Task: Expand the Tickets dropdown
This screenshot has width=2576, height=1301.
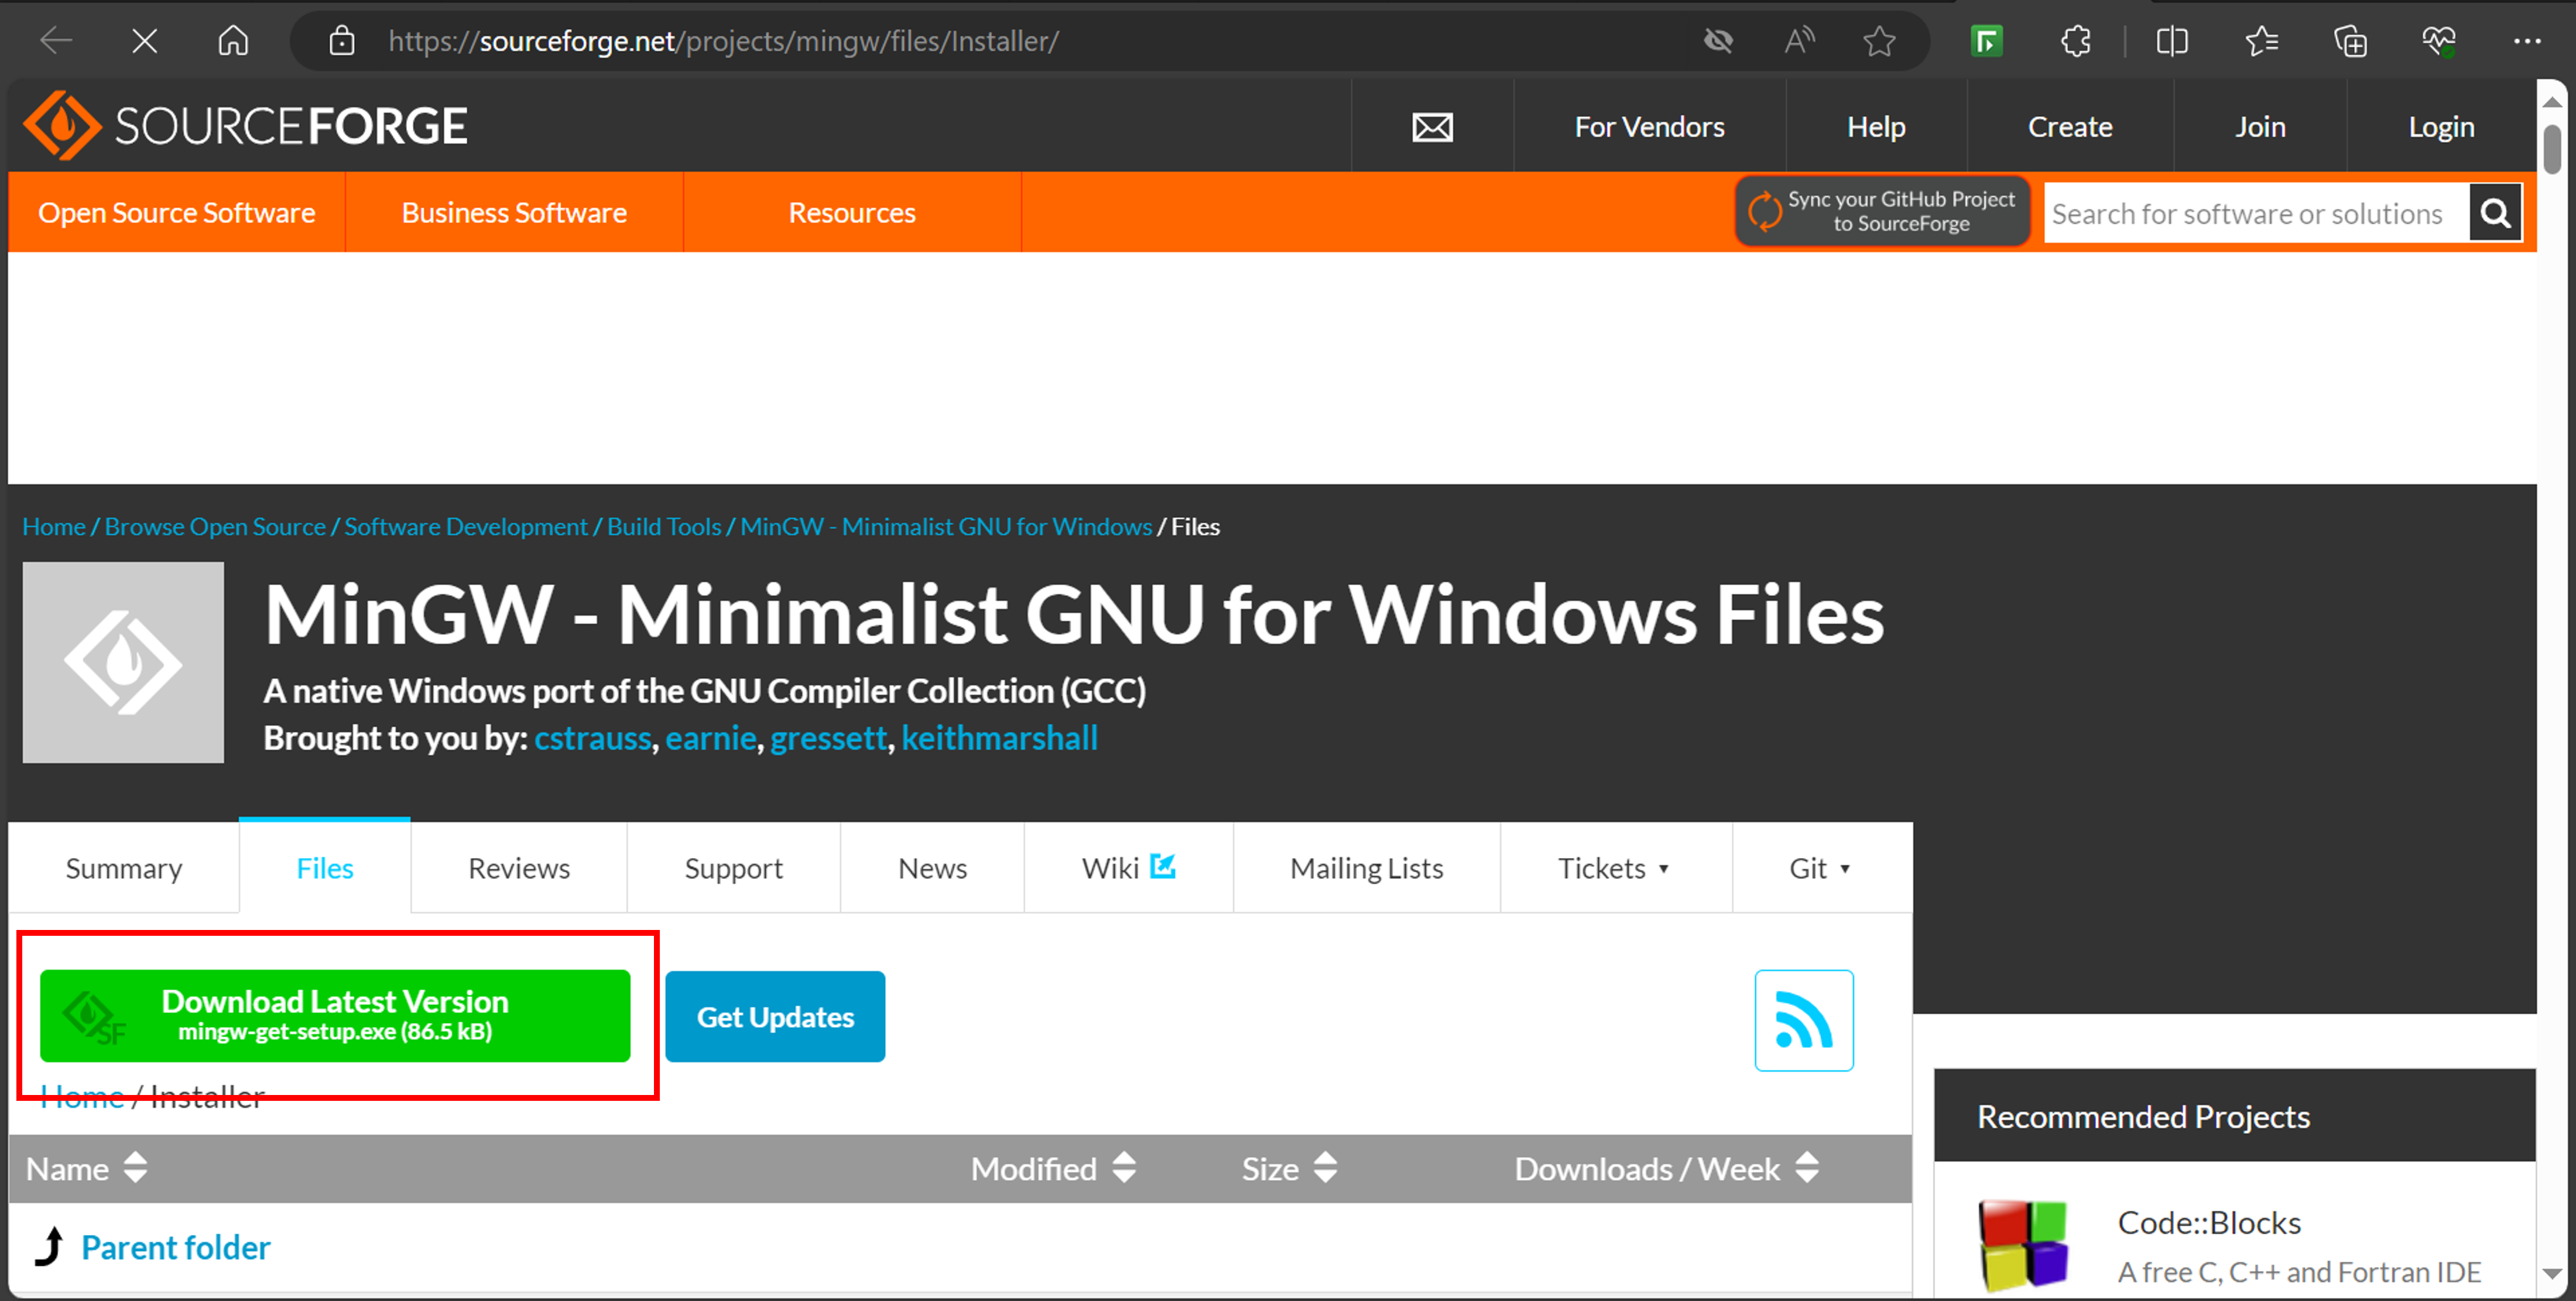Action: click(1613, 868)
